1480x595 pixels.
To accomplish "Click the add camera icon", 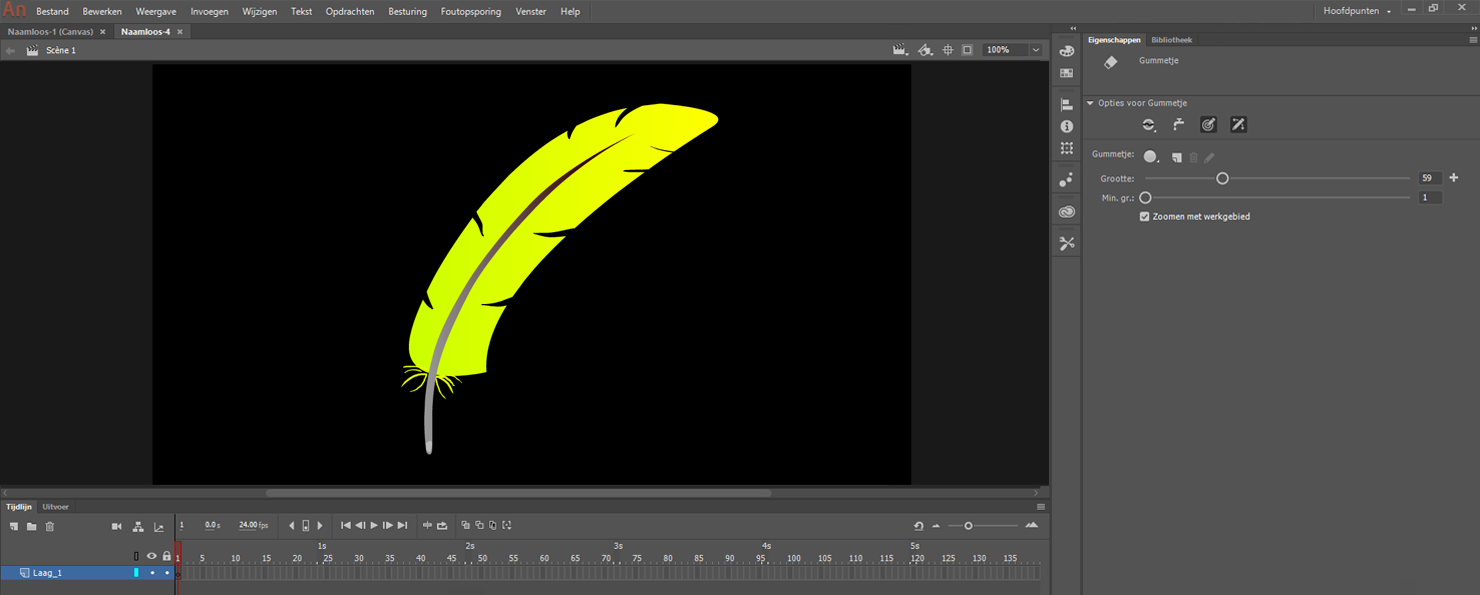I will pyautogui.click(x=117, y=526).
